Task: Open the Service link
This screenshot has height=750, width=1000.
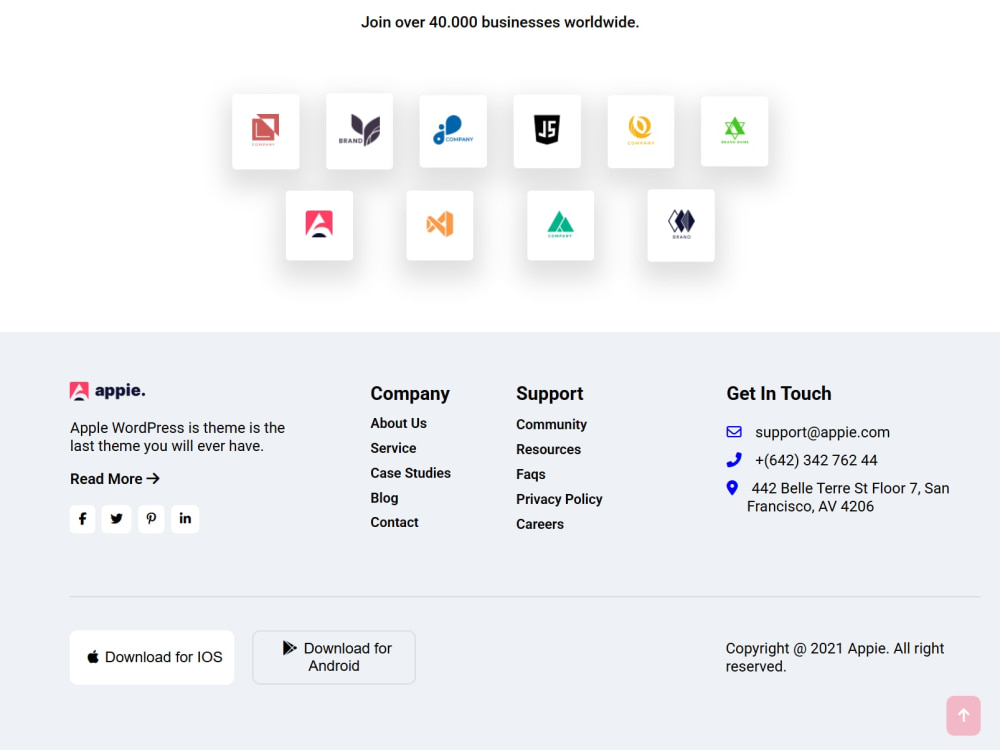Action: tap(393, 448)
